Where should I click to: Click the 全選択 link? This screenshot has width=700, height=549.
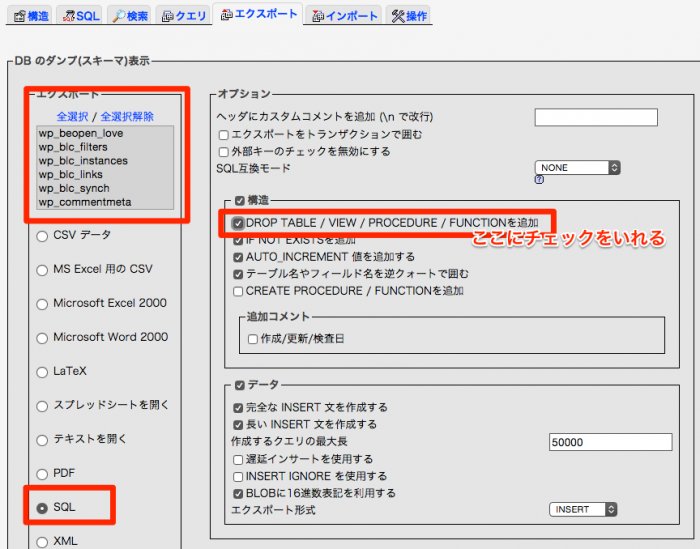[x=73, y=116]
